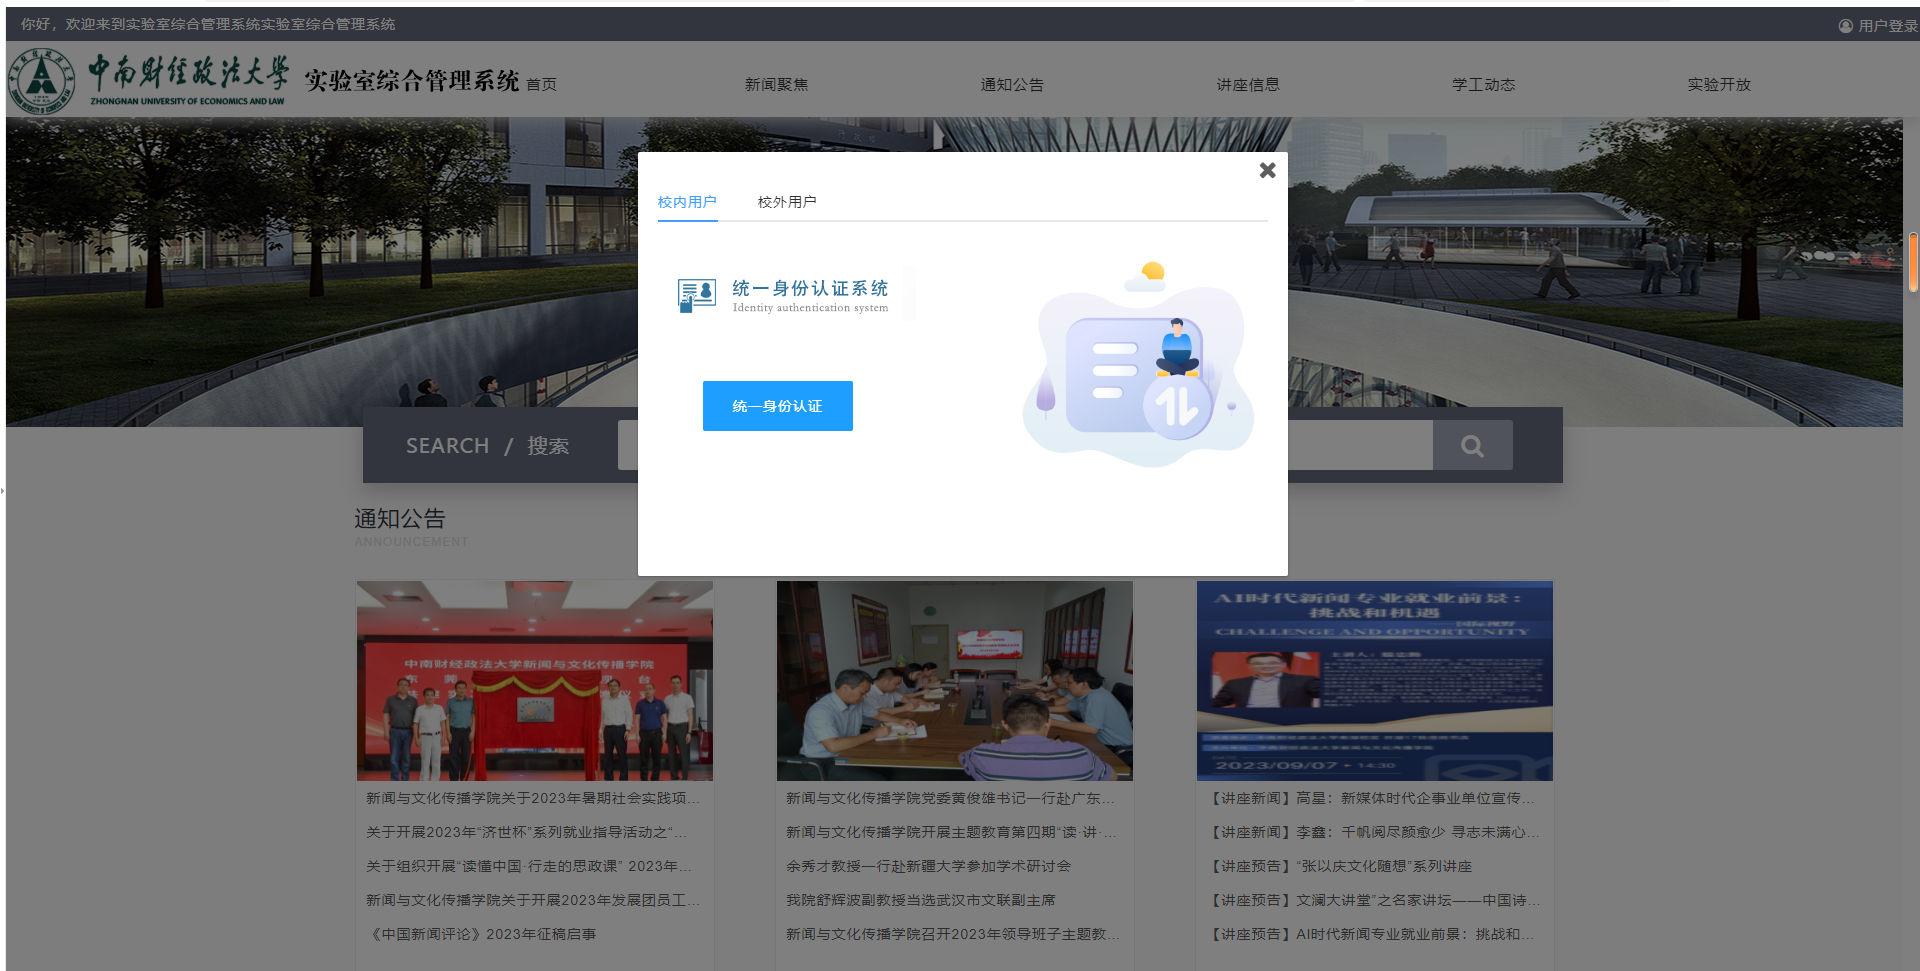Open the 实验开放 navigation item
1920x971 pixels.
[x=1718, y=85]
